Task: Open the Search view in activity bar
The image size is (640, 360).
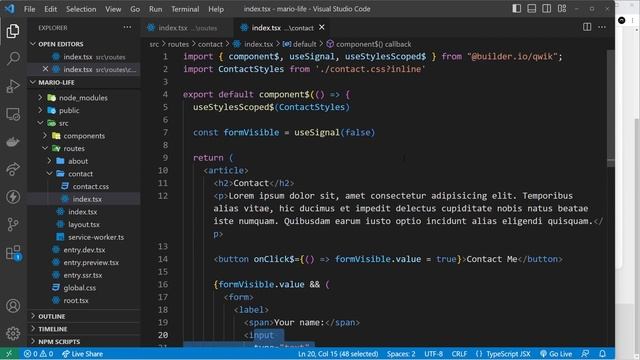Action: (x=13, y=58)
